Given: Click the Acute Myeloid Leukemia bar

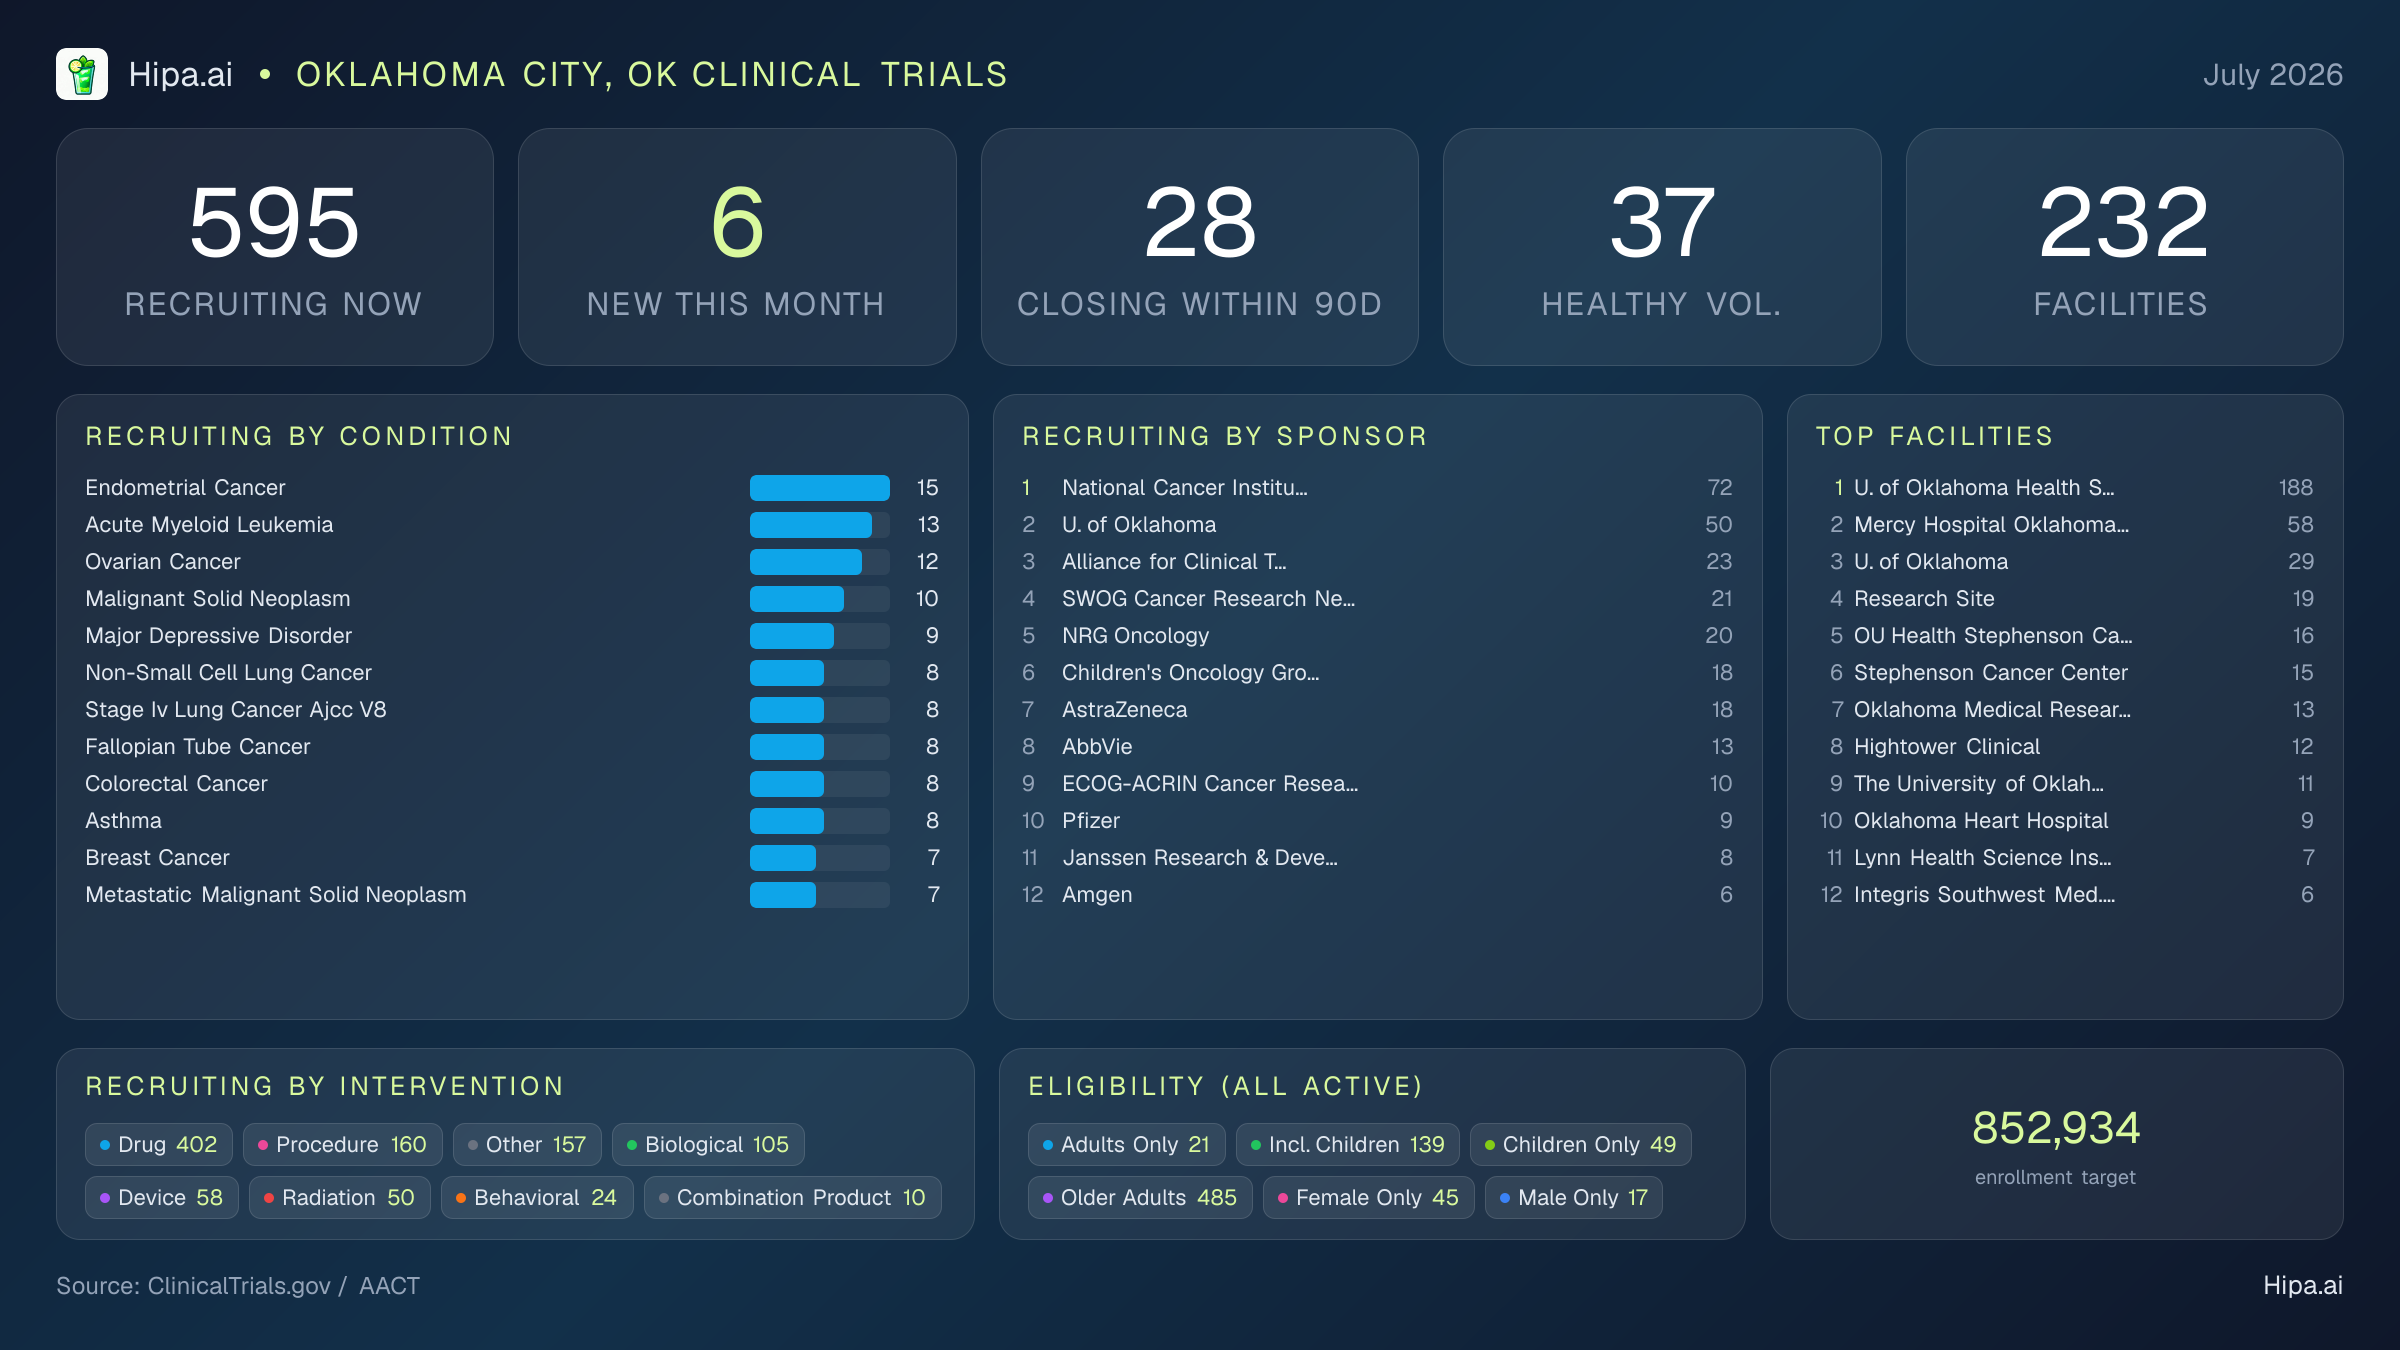Looking at the screenshot, I should (820, 524).
